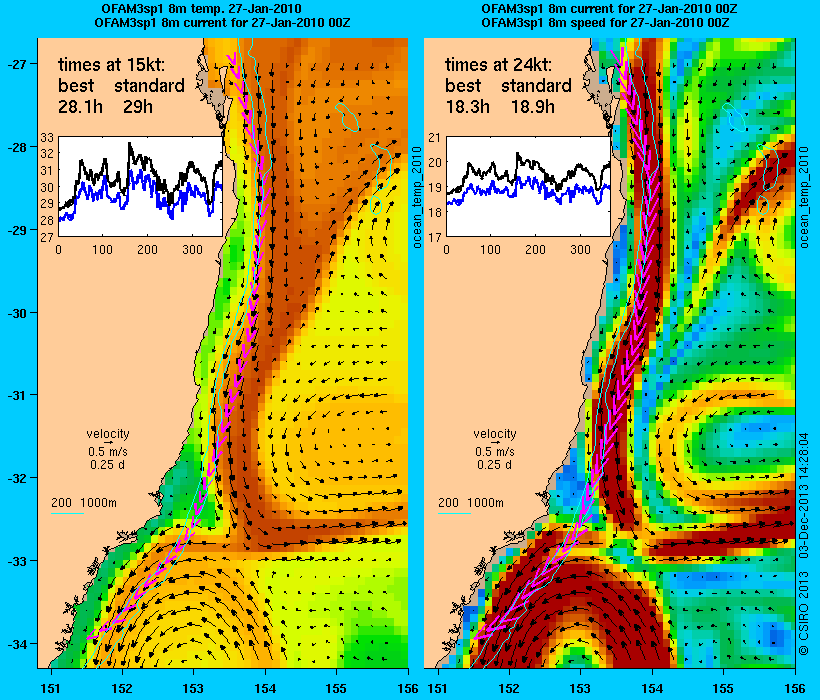
Task: Click the 'velocity' legend label in temperature map
Action: 108,434
